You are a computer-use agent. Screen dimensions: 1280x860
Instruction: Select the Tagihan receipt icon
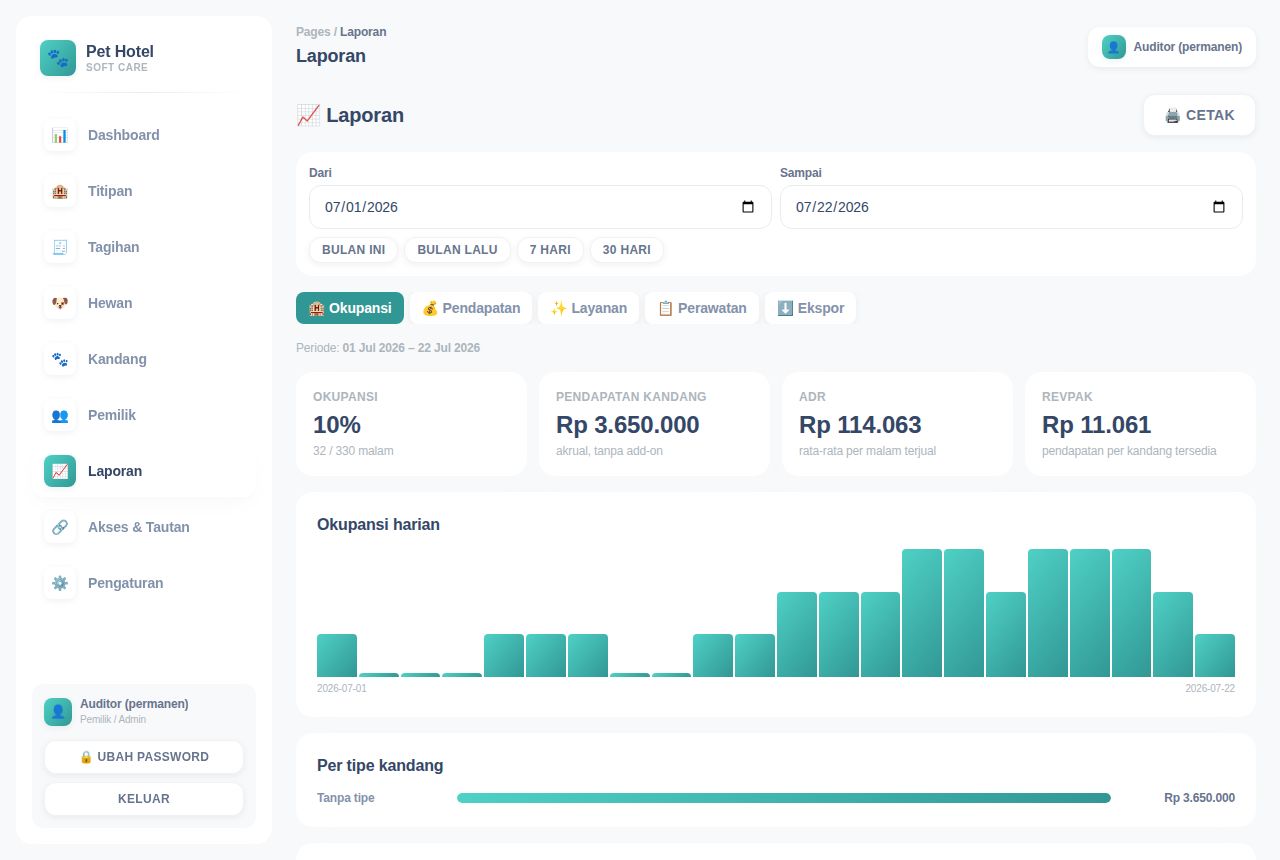pos(60,247)
